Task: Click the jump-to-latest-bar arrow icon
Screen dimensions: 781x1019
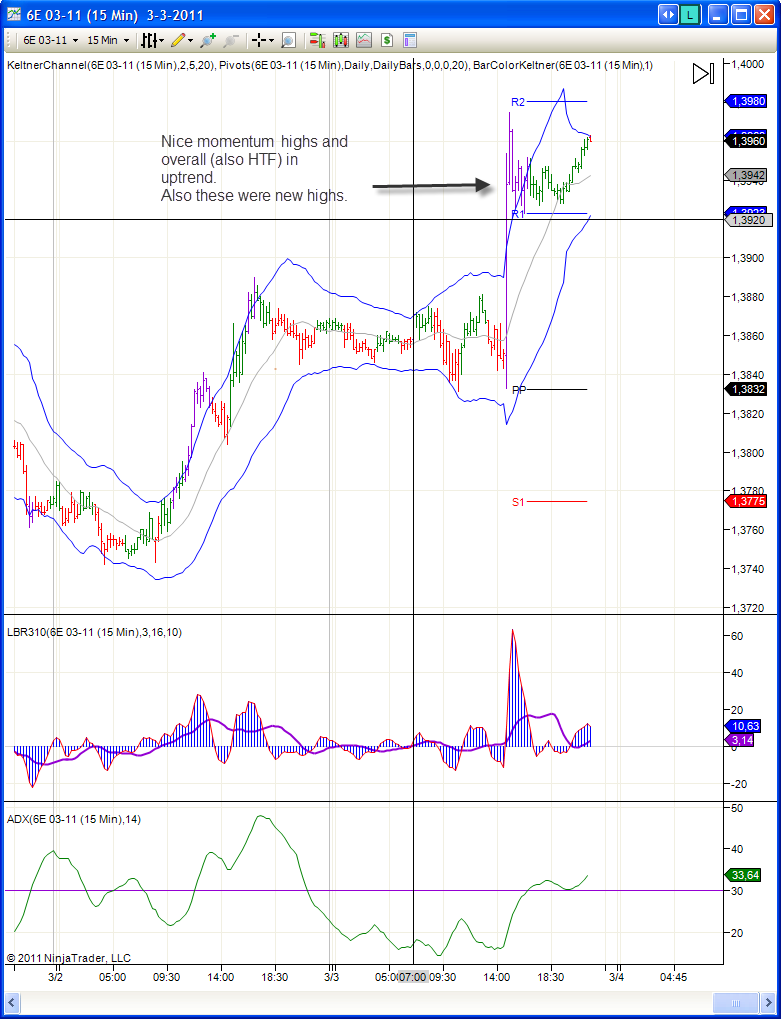Action: click(x=704, y=73)
